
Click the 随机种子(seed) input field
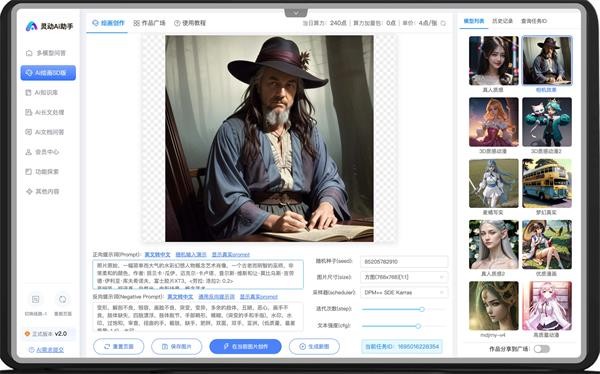pyautogui.click(x=404, y=261)
